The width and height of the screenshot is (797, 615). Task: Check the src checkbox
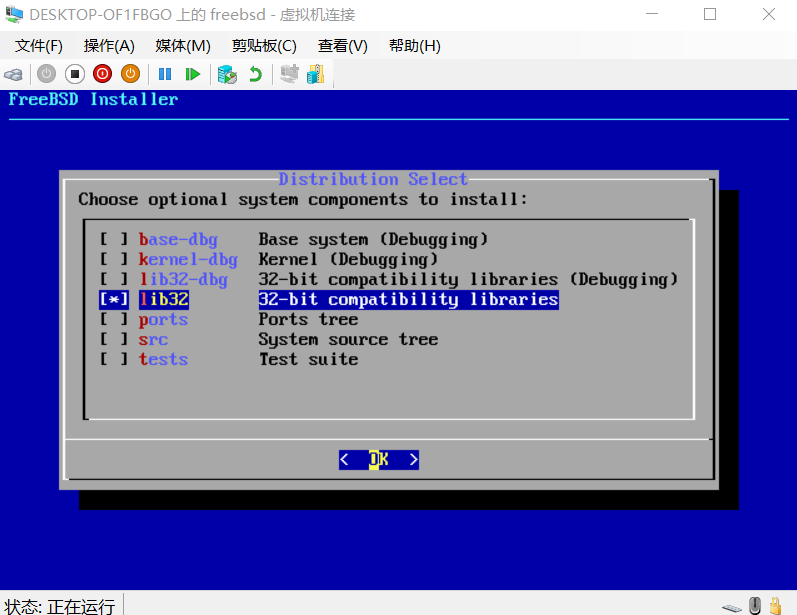click(x=114, y=339)
